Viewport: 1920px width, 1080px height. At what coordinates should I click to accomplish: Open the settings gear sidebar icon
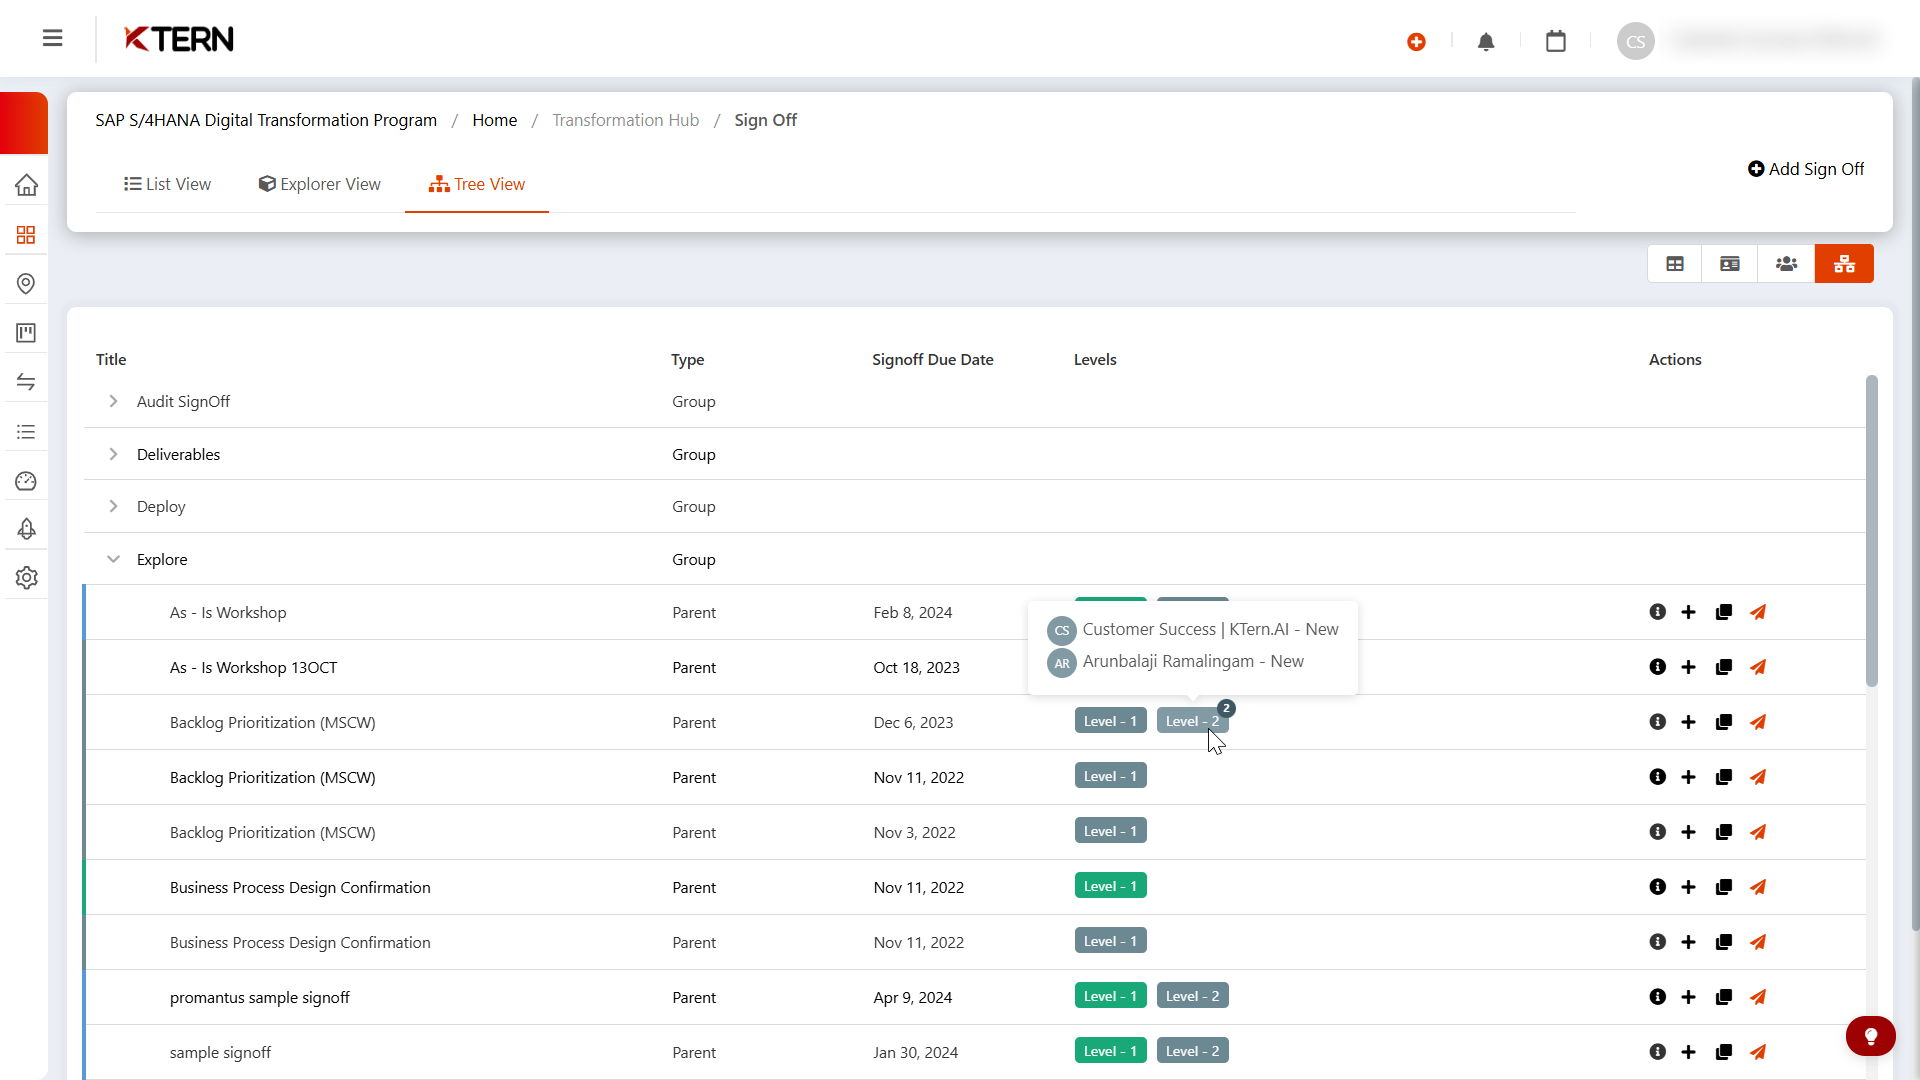click(x=27, y=578)
